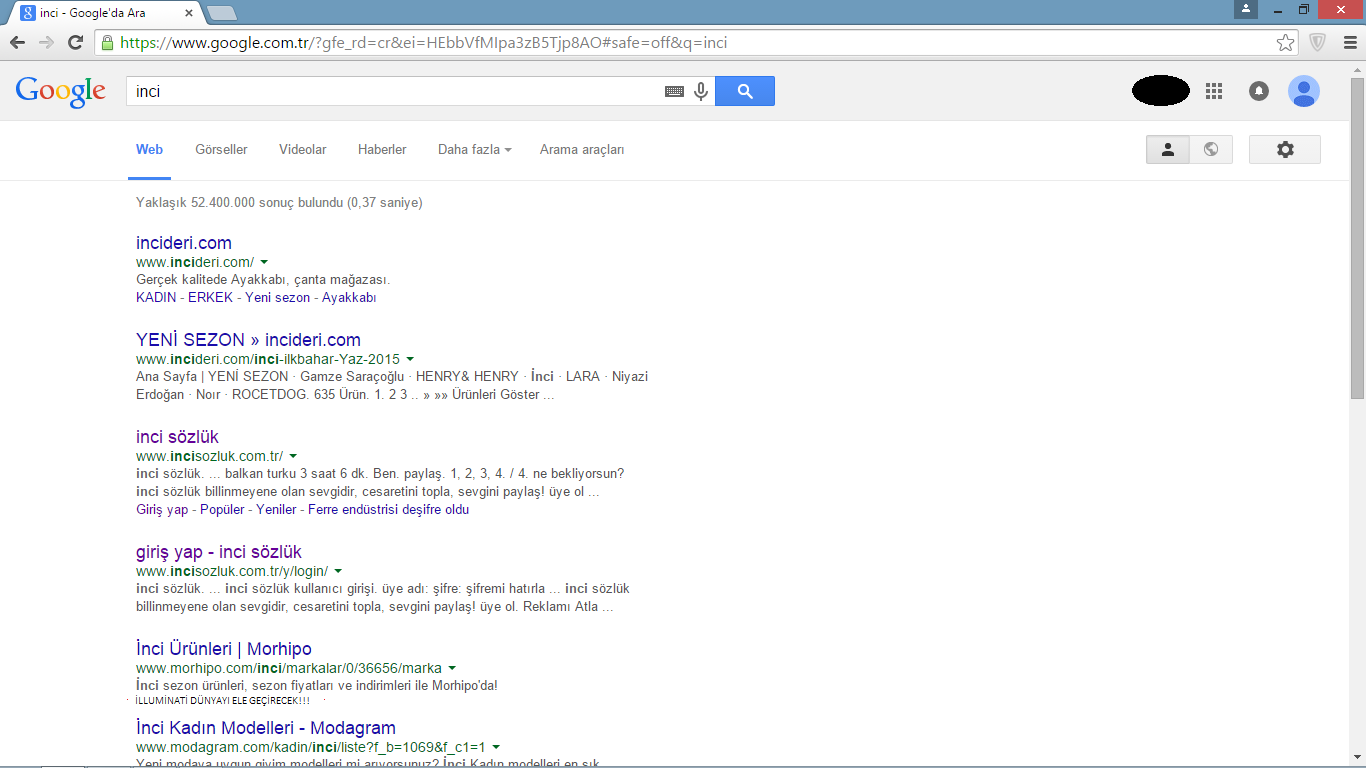This screenshot has height=768, width=1366.
Task: Switch to personal results person toggle
Action: (1168, 149)
